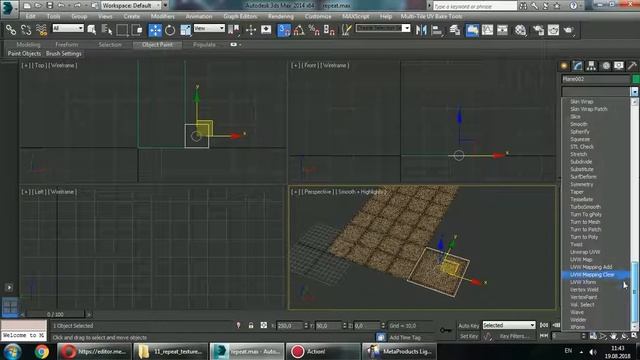Choose the Rectangular Selection Region icon
This screenshot has height=360, width=640.
[x=122, y=30]
